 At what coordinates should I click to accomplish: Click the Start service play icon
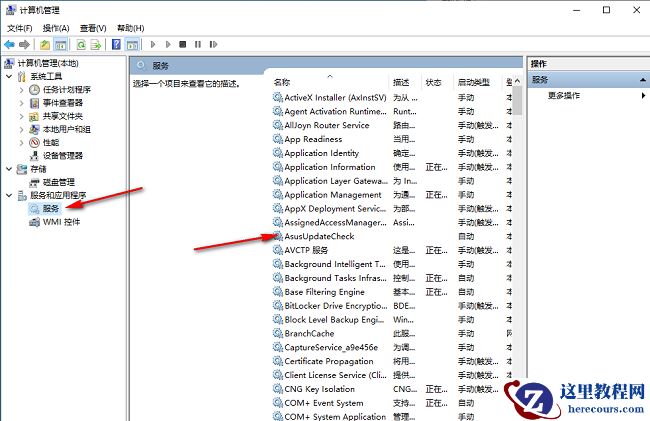(153, 44)
